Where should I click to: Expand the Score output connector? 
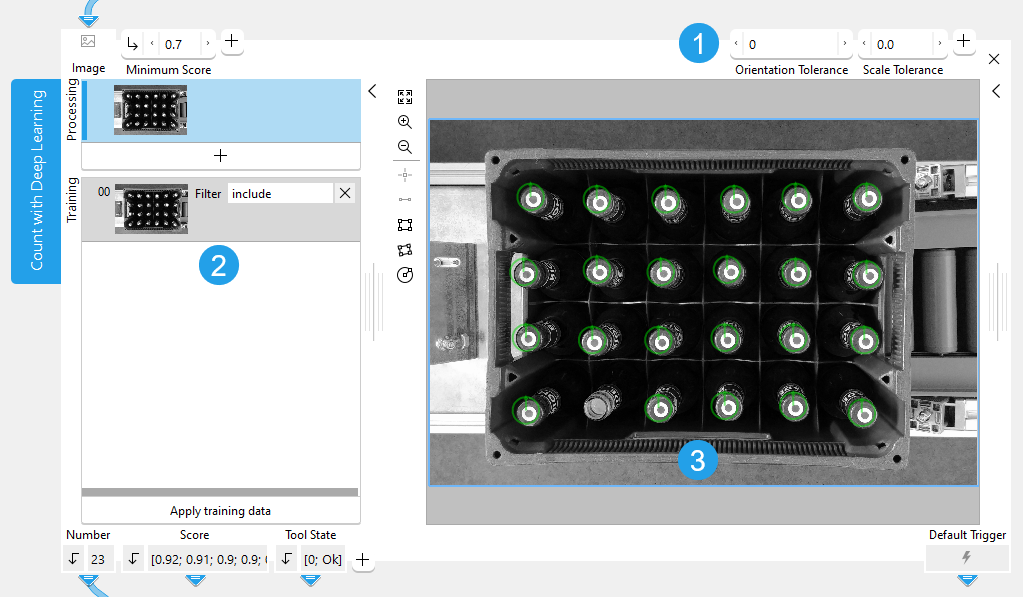point(195,580)
